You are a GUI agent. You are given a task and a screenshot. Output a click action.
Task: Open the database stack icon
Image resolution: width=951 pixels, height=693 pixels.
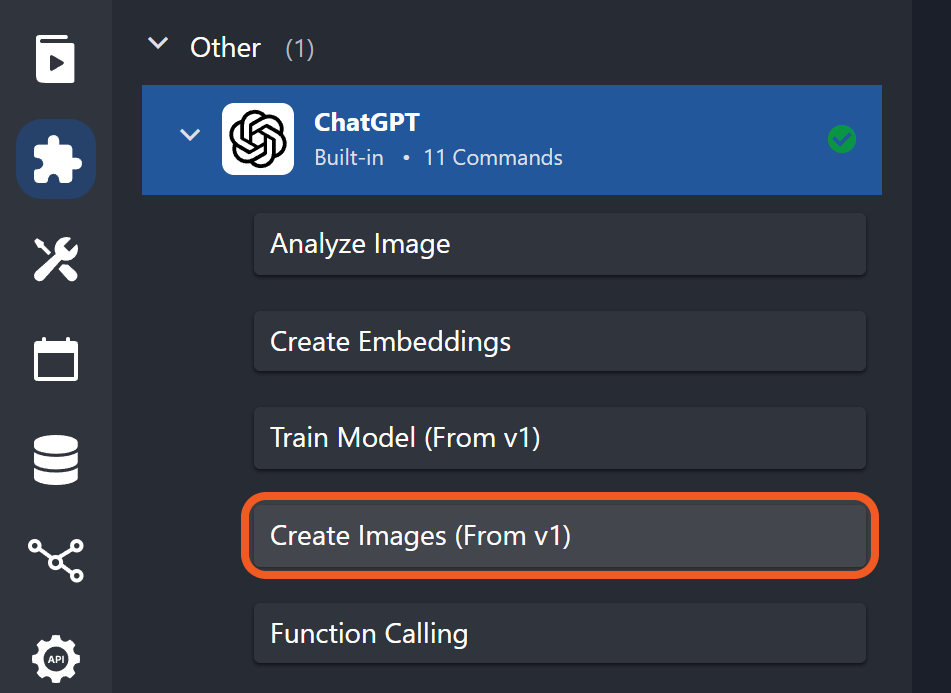[x=56, y=459]
